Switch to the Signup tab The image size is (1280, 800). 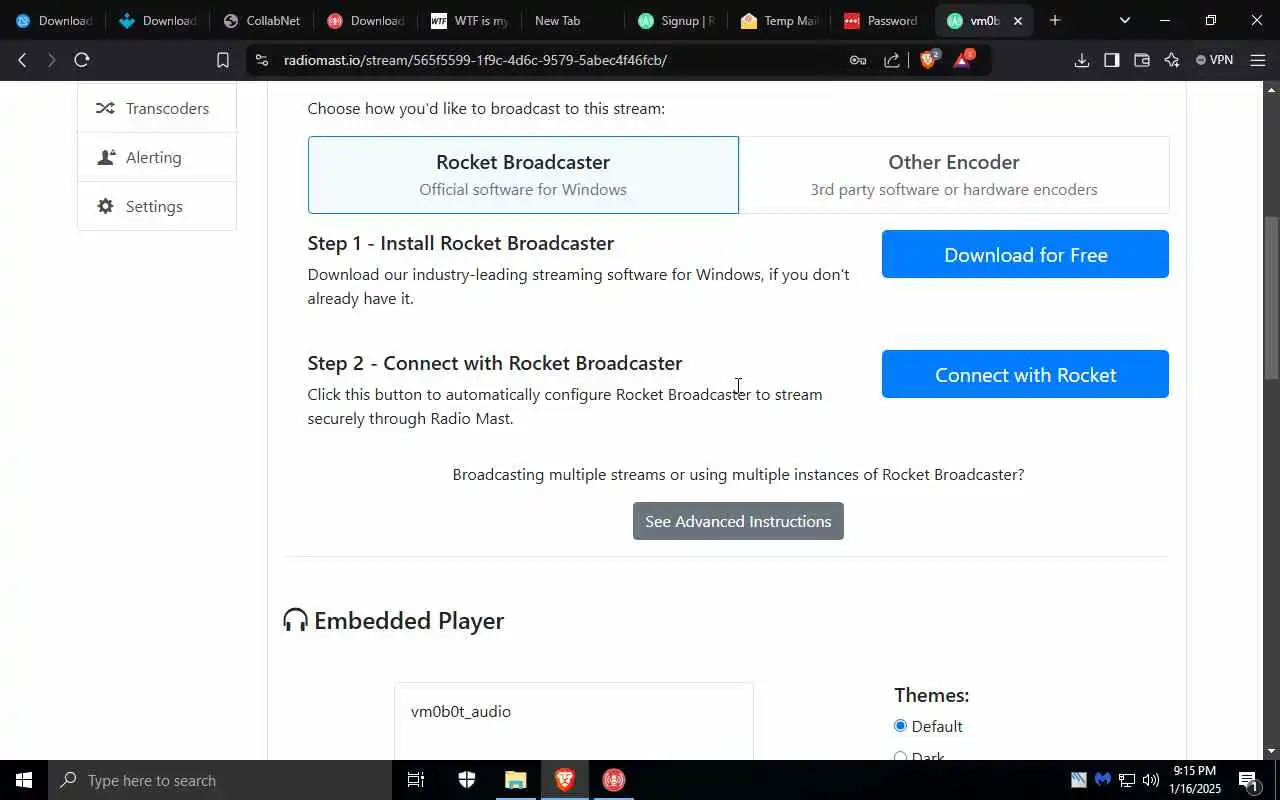coord(677,20)
